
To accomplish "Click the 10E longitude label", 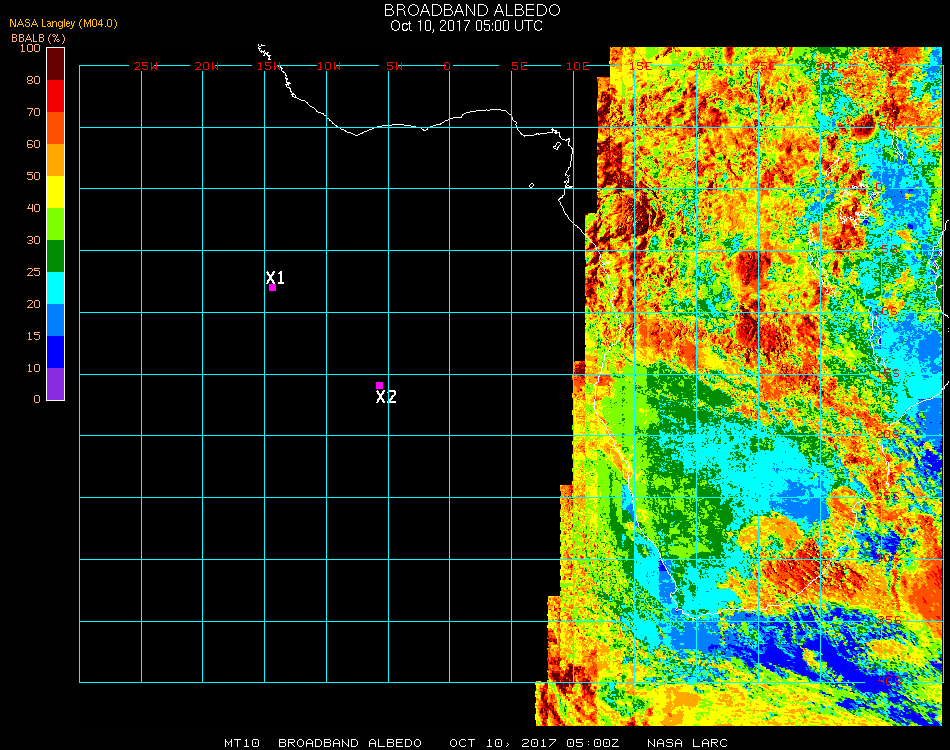I will [577, 66].
